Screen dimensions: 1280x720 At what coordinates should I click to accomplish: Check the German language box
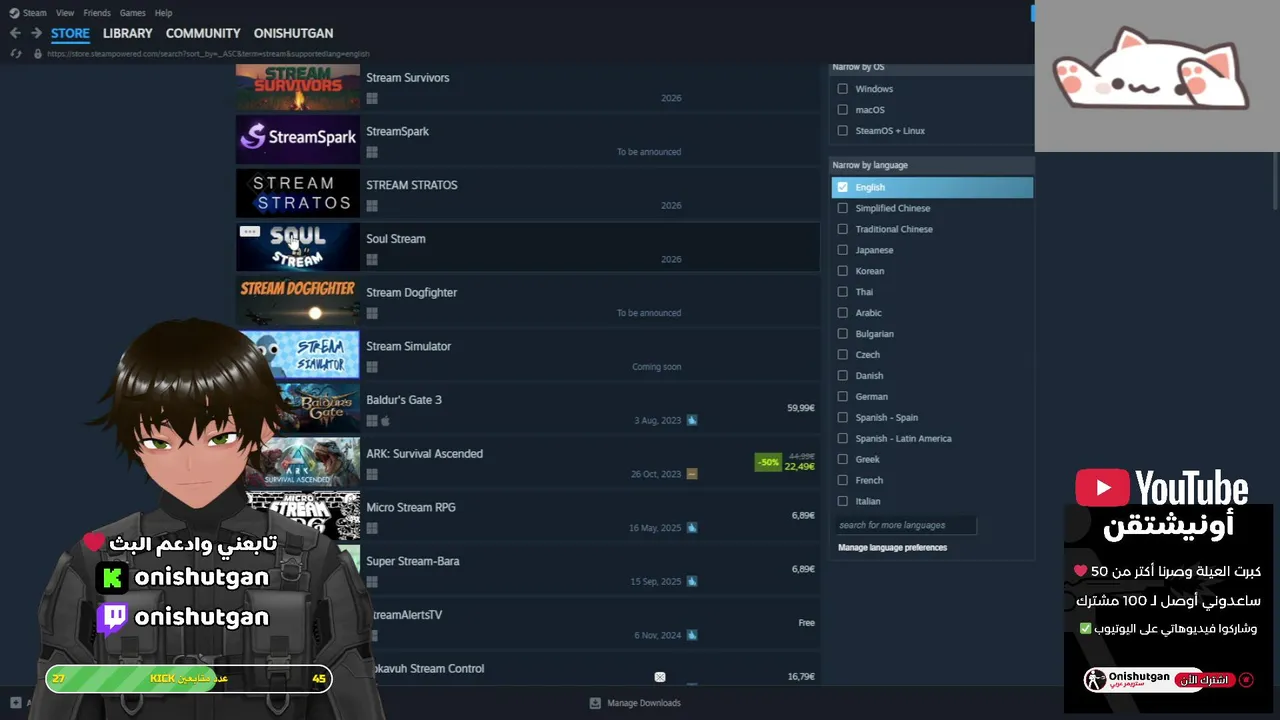[842, 397]
